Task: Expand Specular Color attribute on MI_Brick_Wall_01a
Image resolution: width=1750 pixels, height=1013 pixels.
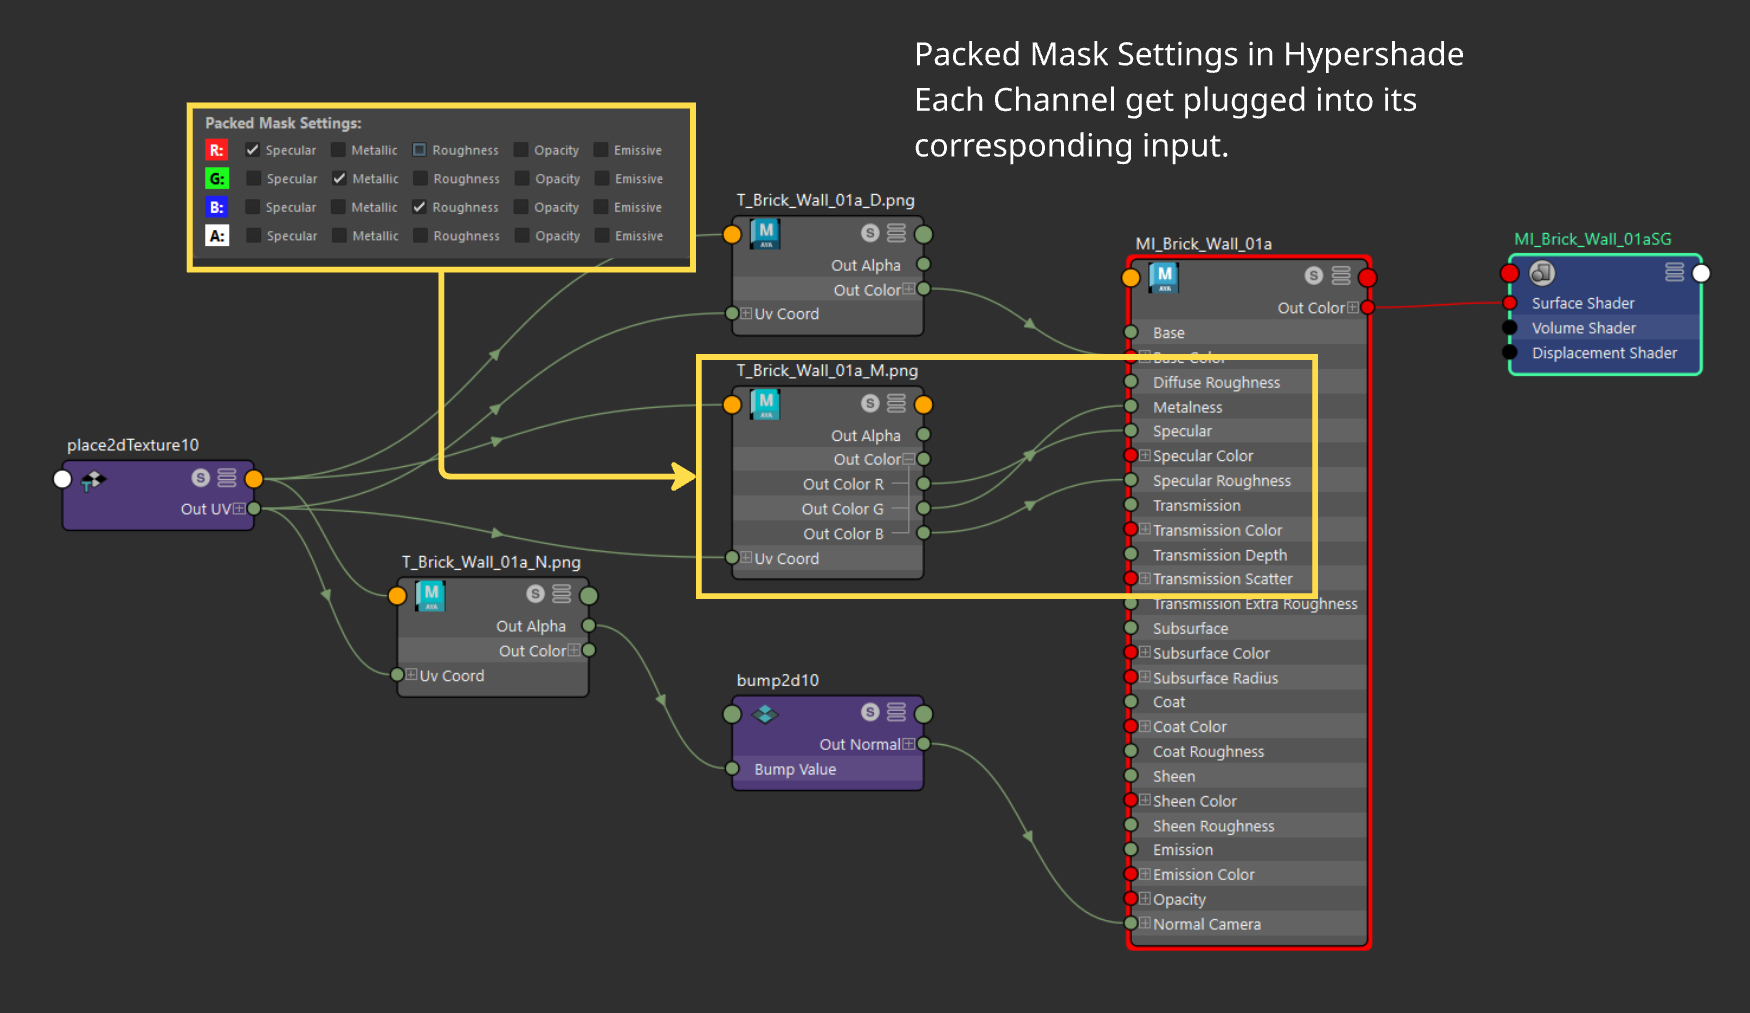Action: tap(1145, 455)
